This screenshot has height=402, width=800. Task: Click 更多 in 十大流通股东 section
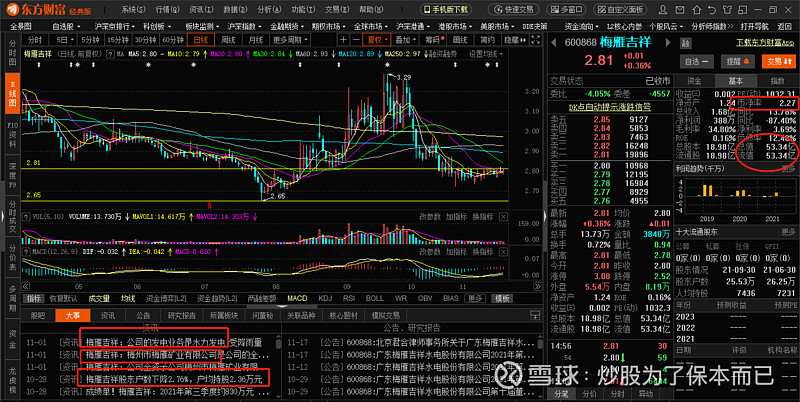pos(788,232)
